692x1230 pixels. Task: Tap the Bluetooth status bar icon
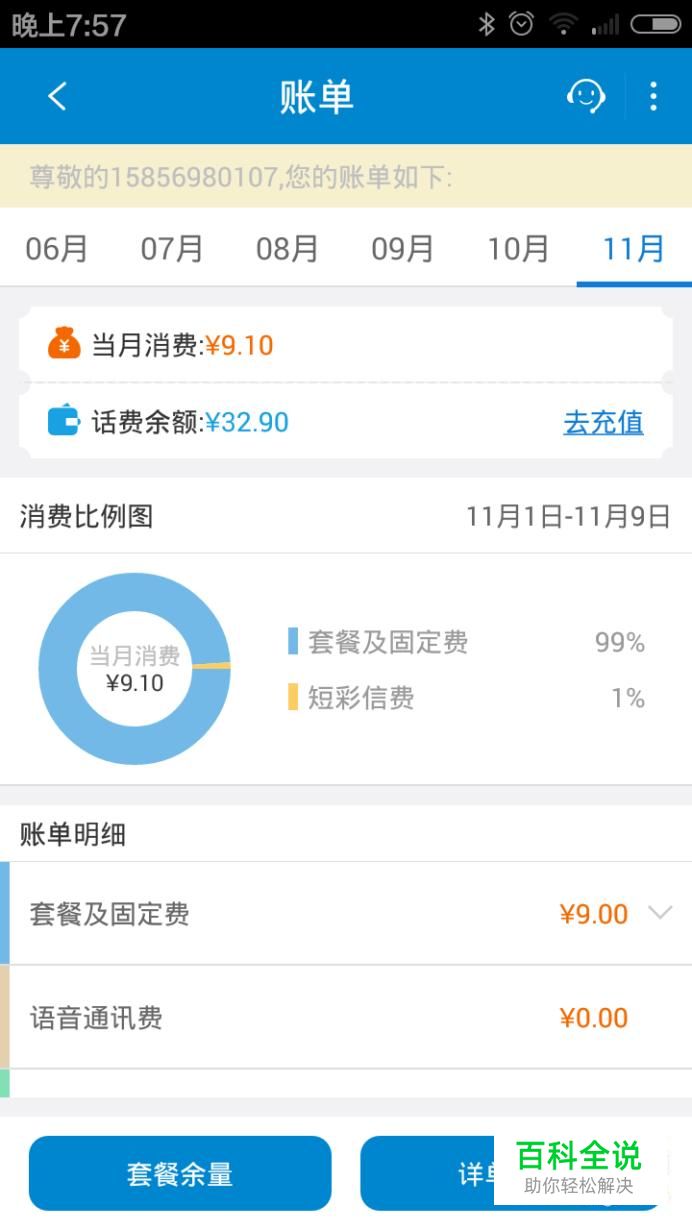(x=486, y=24)
